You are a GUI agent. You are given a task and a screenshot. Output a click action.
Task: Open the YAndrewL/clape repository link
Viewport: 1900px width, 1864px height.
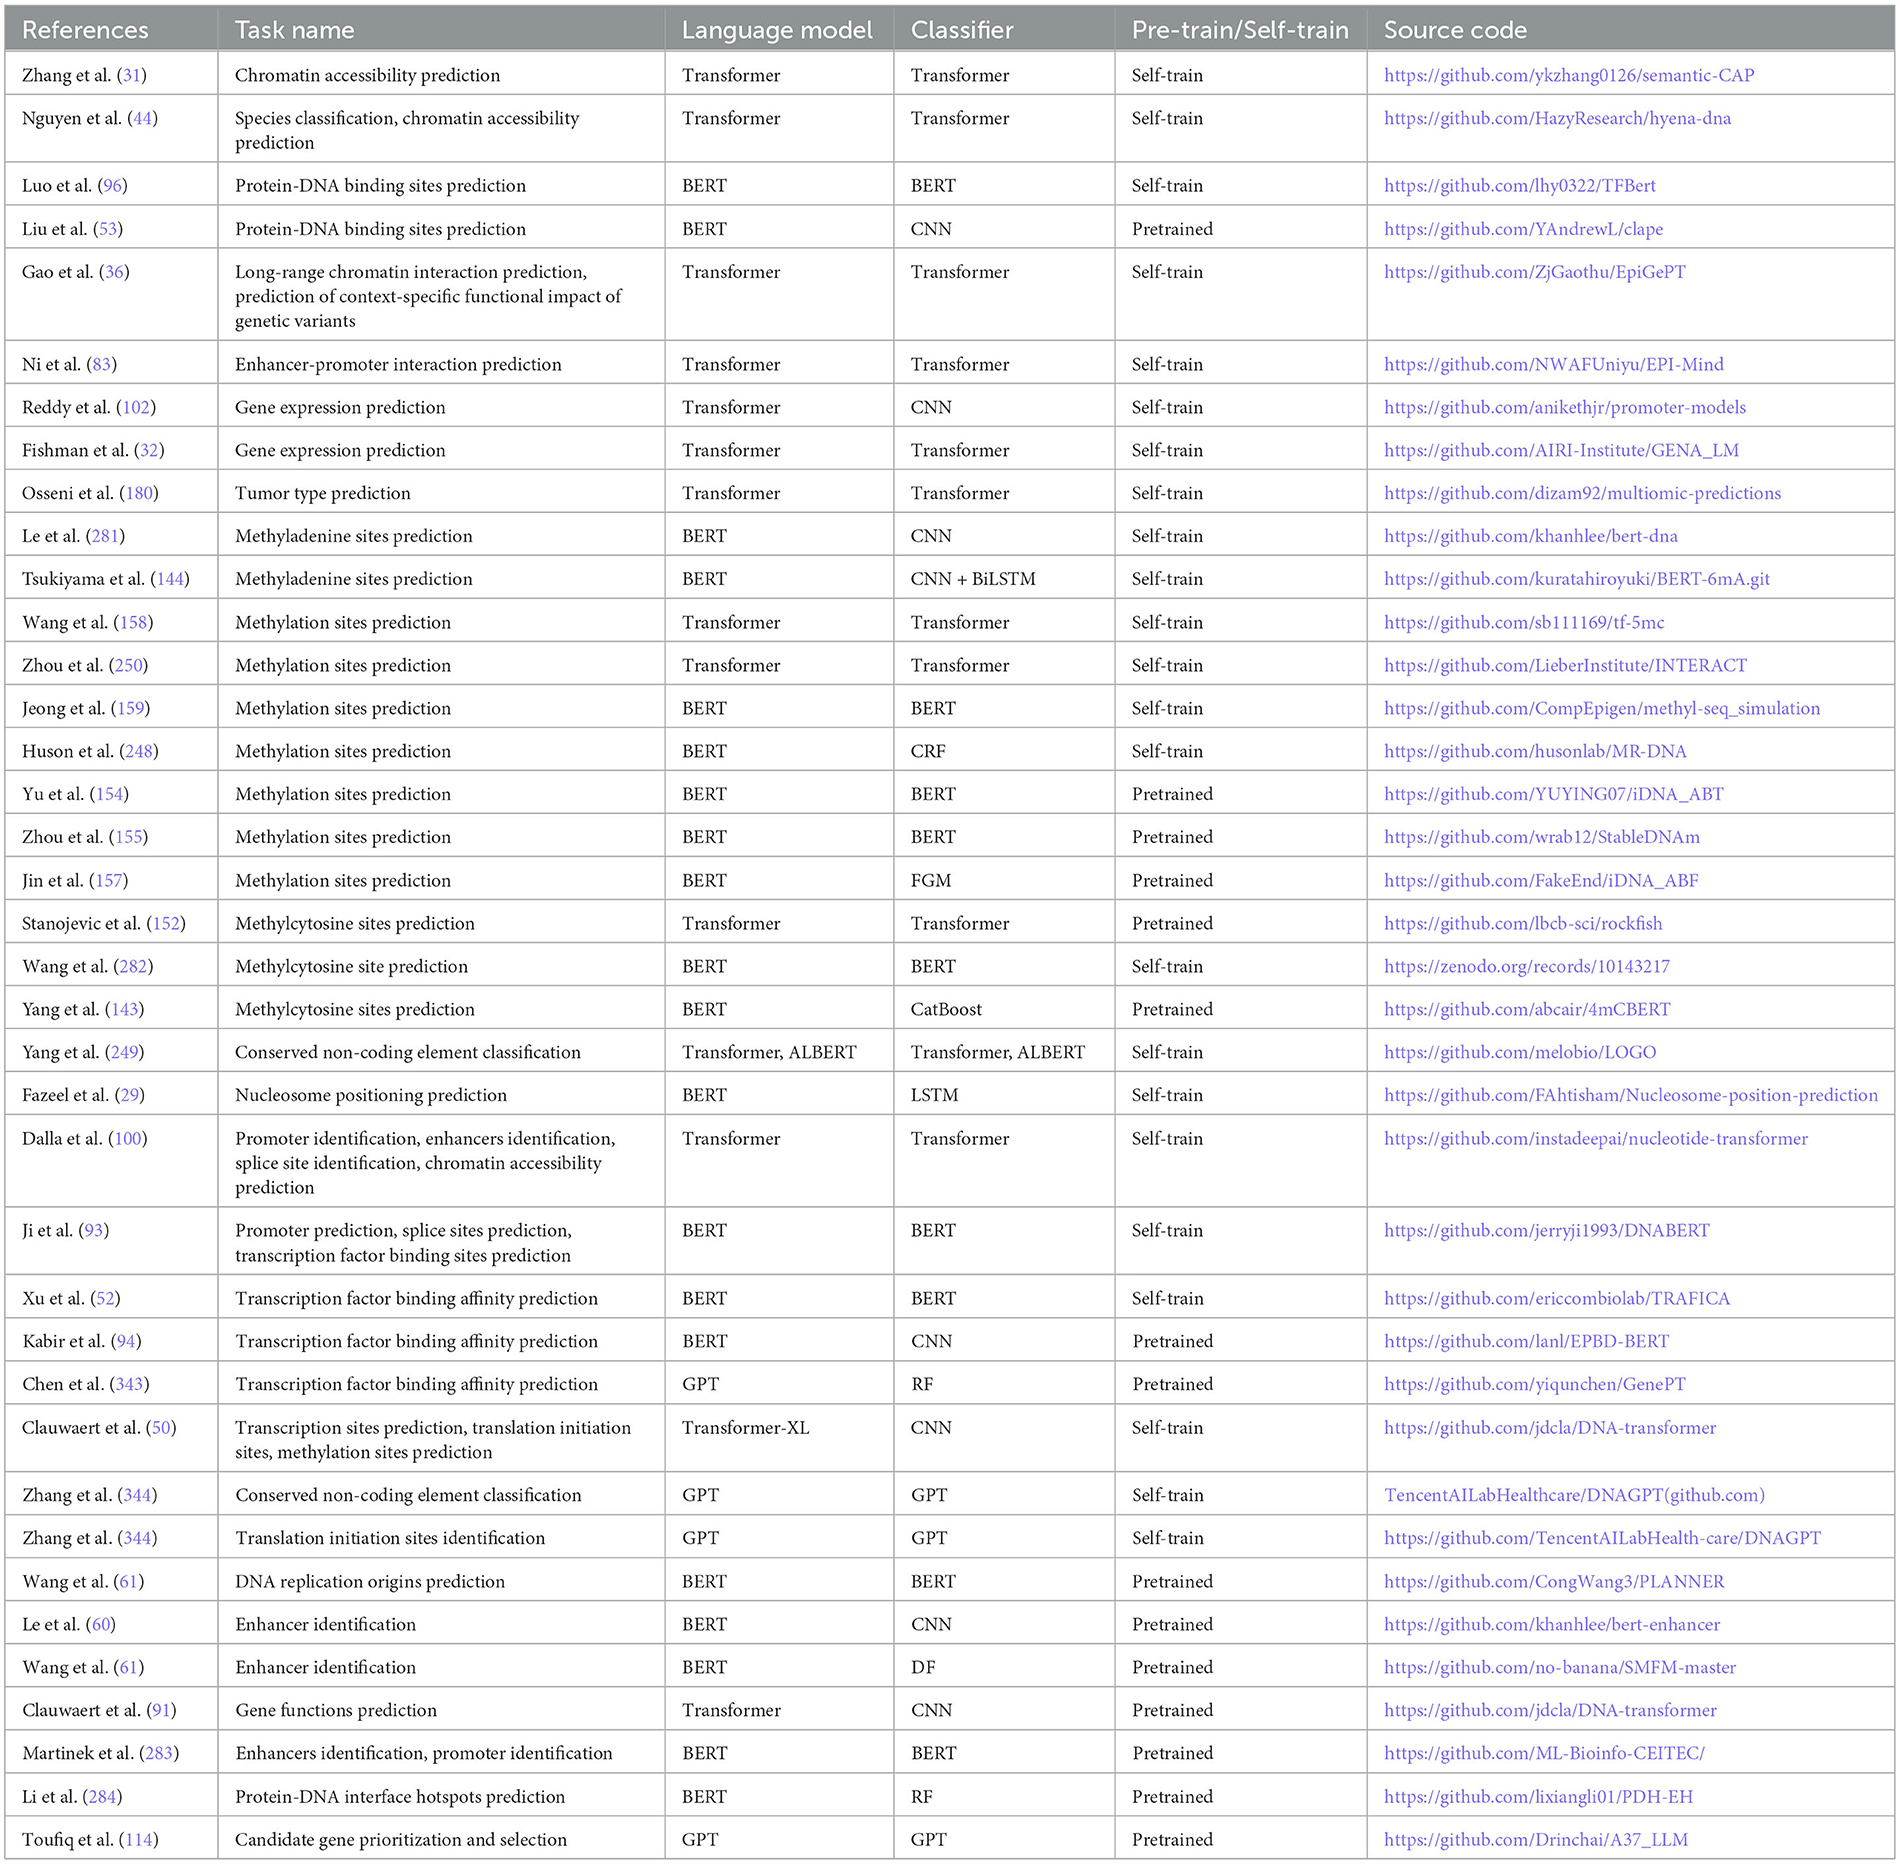(1523, 228)
